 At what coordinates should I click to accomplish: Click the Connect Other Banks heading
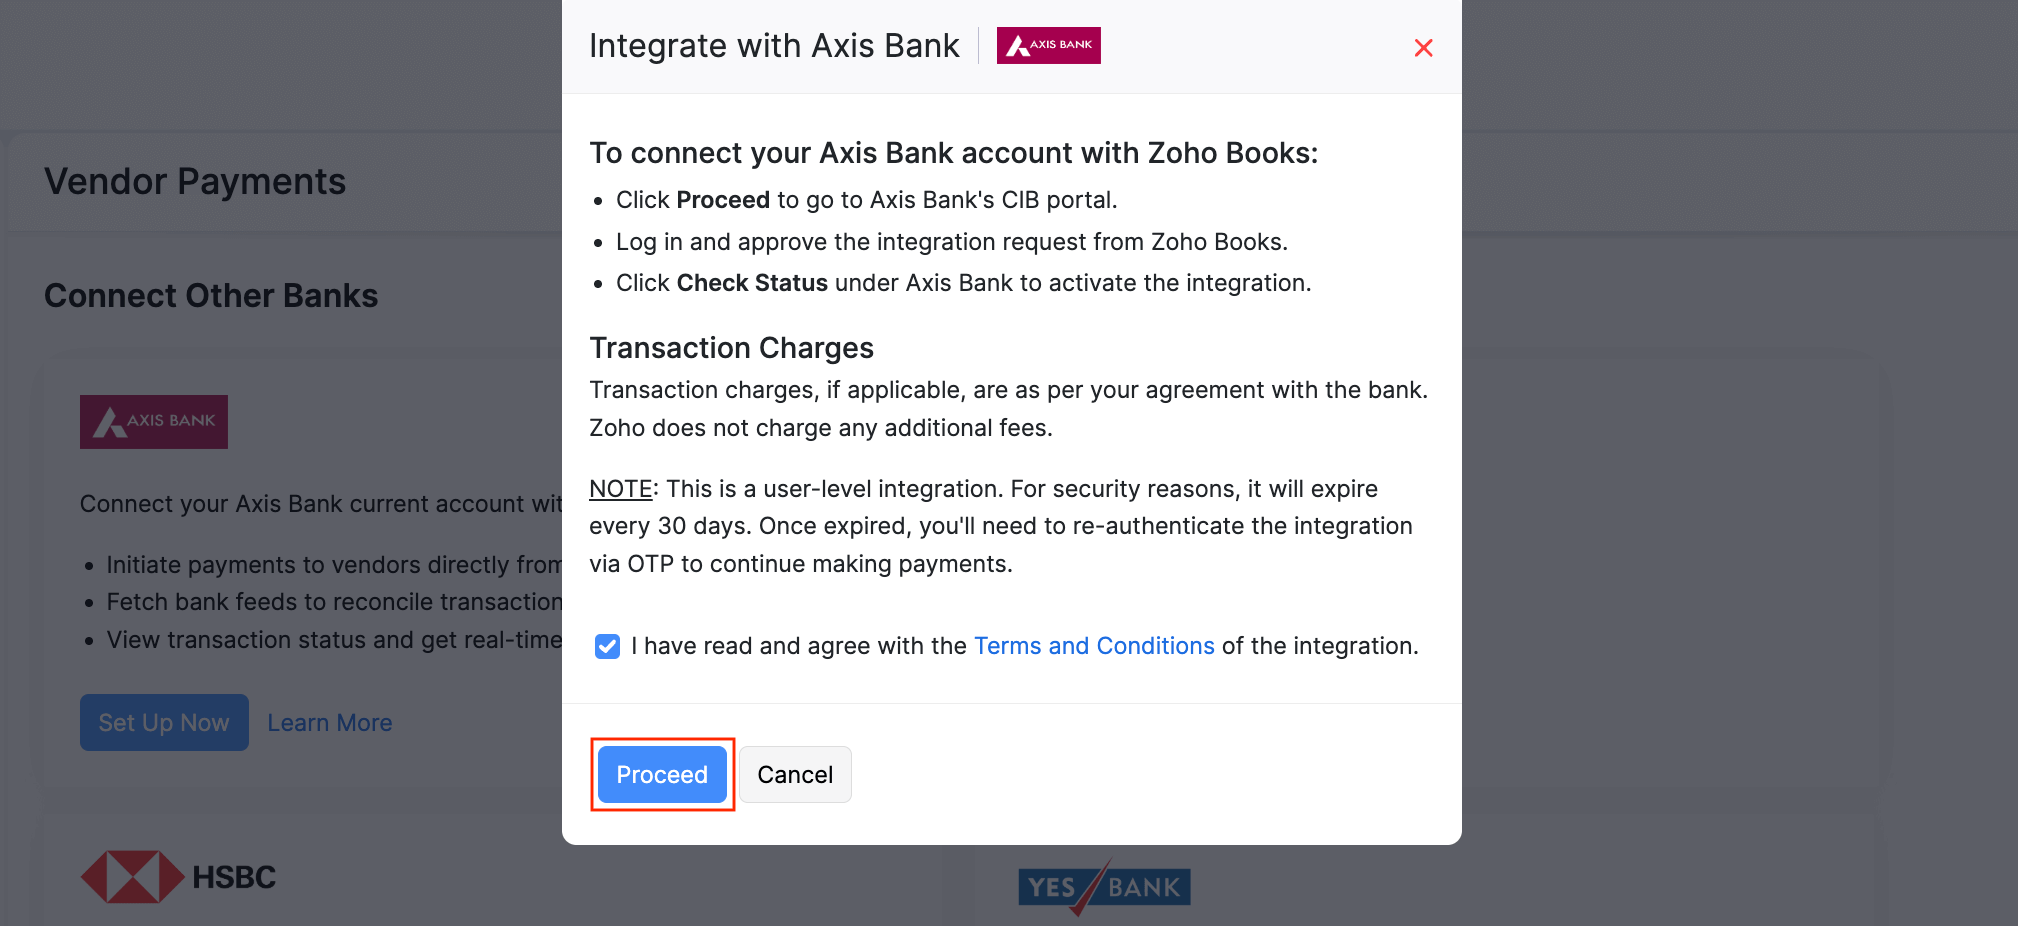(211, 296)
